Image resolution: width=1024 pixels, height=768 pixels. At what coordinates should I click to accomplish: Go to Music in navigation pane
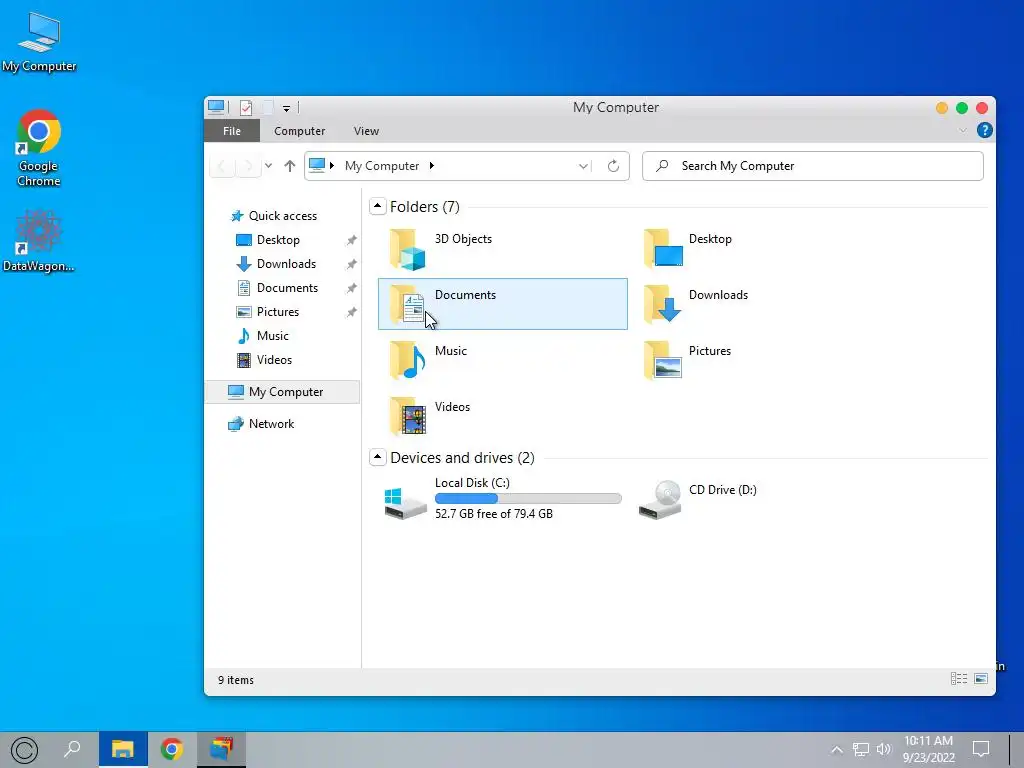[263, 336]
